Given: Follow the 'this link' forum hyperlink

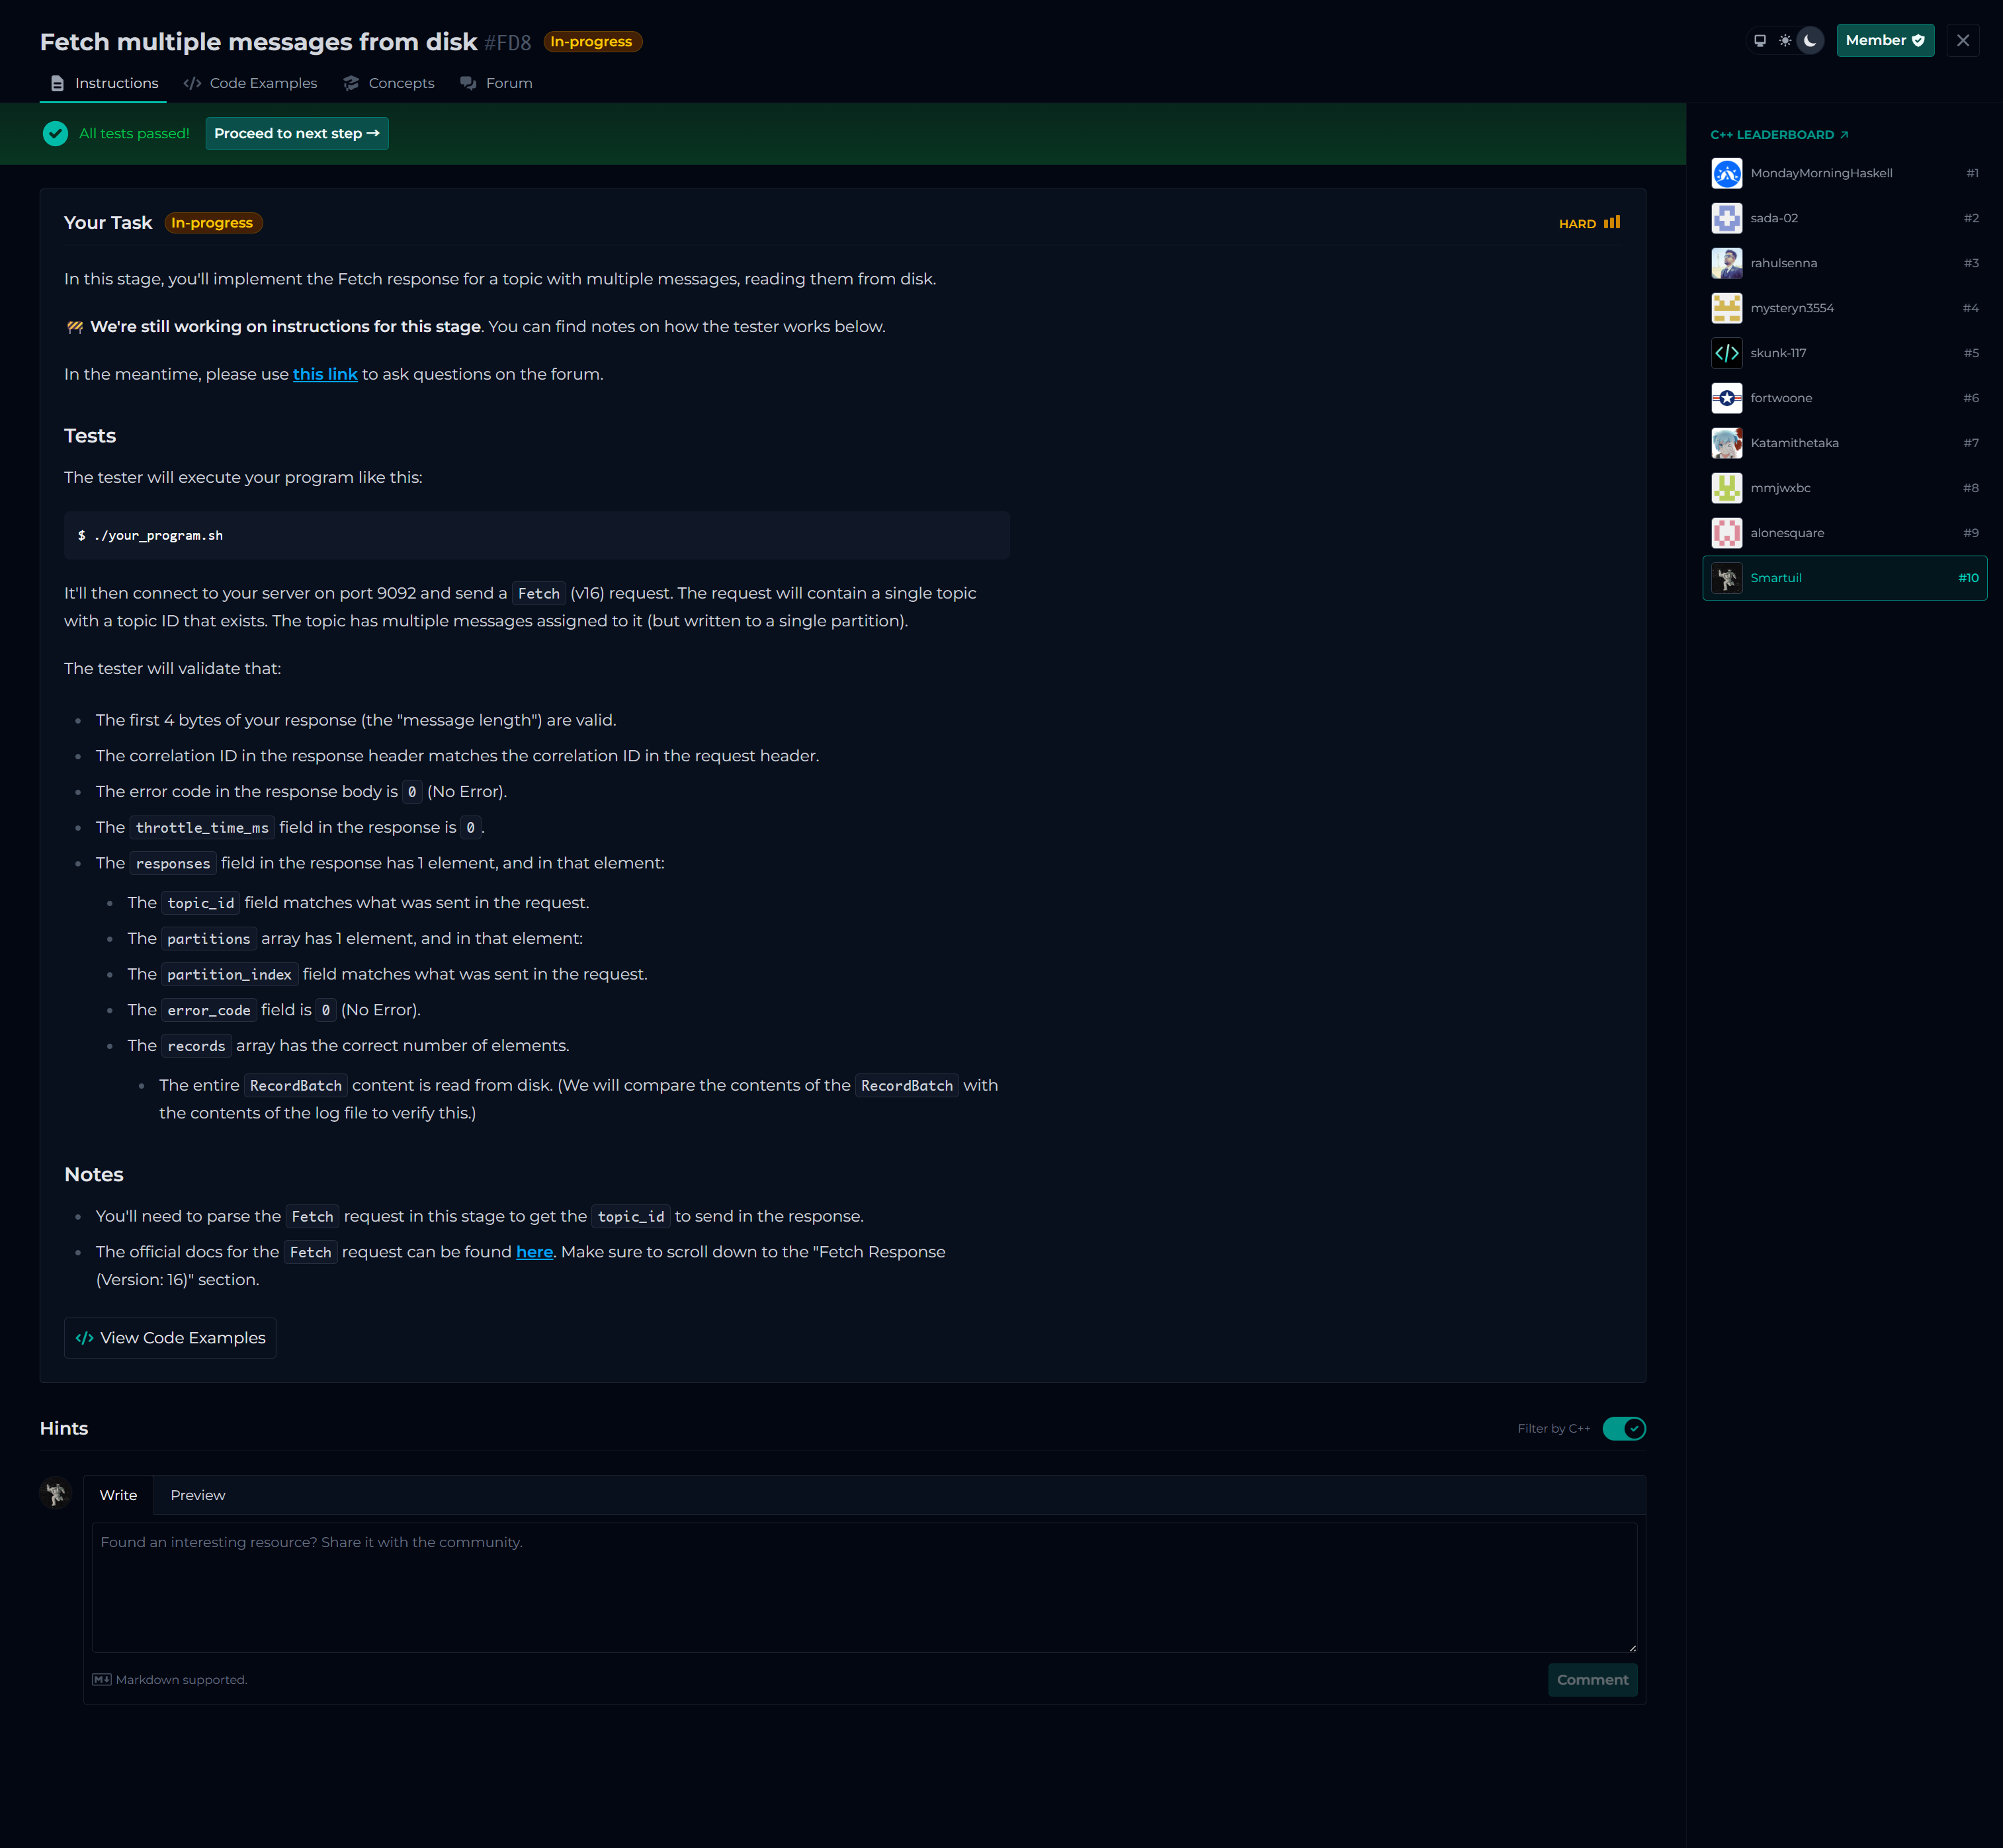Looking at the screenshot, I should [325, 375].
